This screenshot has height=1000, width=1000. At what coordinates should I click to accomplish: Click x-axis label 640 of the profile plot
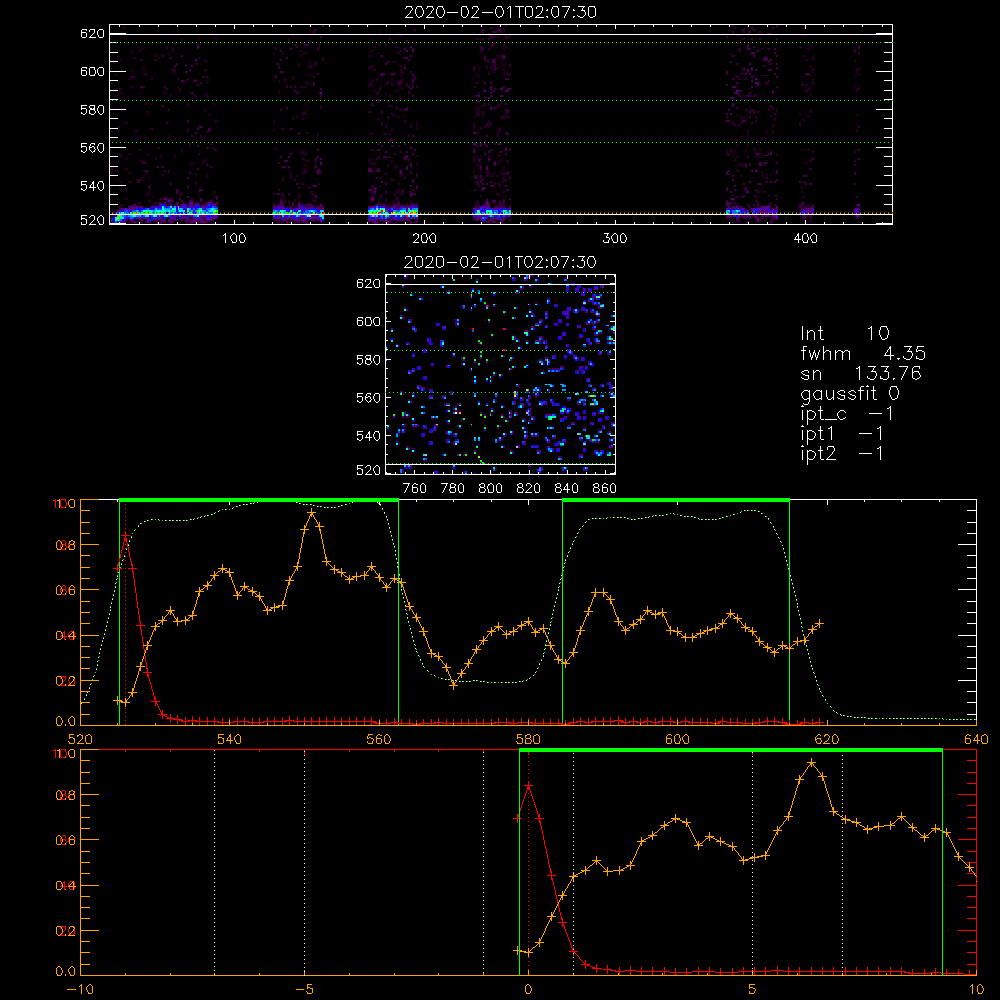click(976, 740)
